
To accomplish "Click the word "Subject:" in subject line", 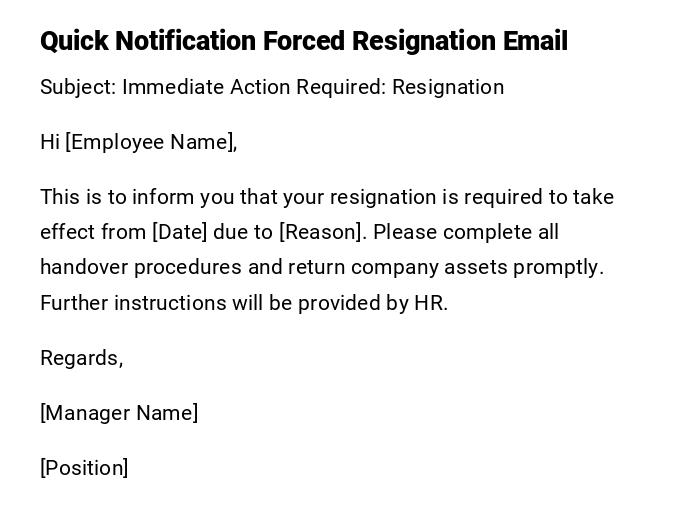I will (78, 87).
